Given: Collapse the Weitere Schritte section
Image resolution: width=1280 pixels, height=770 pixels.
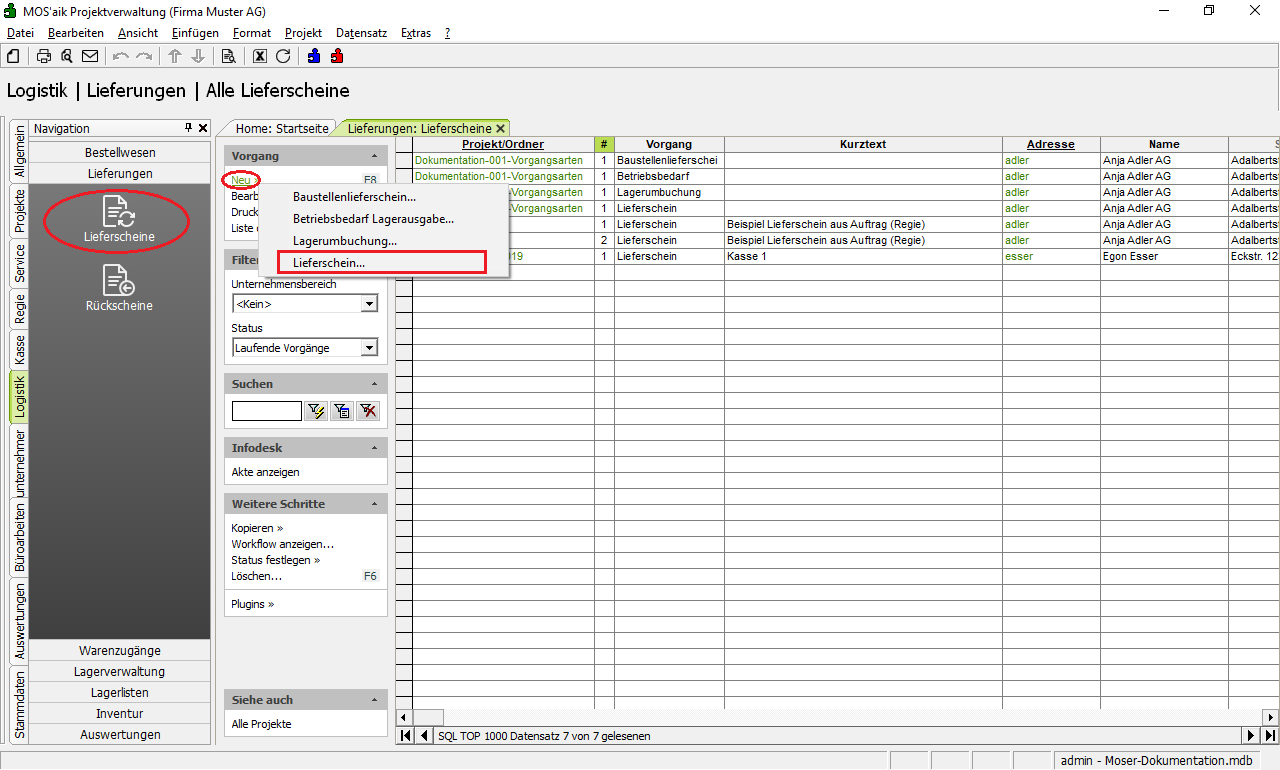Looking at the screenshot, I should (x=375, y=504).
